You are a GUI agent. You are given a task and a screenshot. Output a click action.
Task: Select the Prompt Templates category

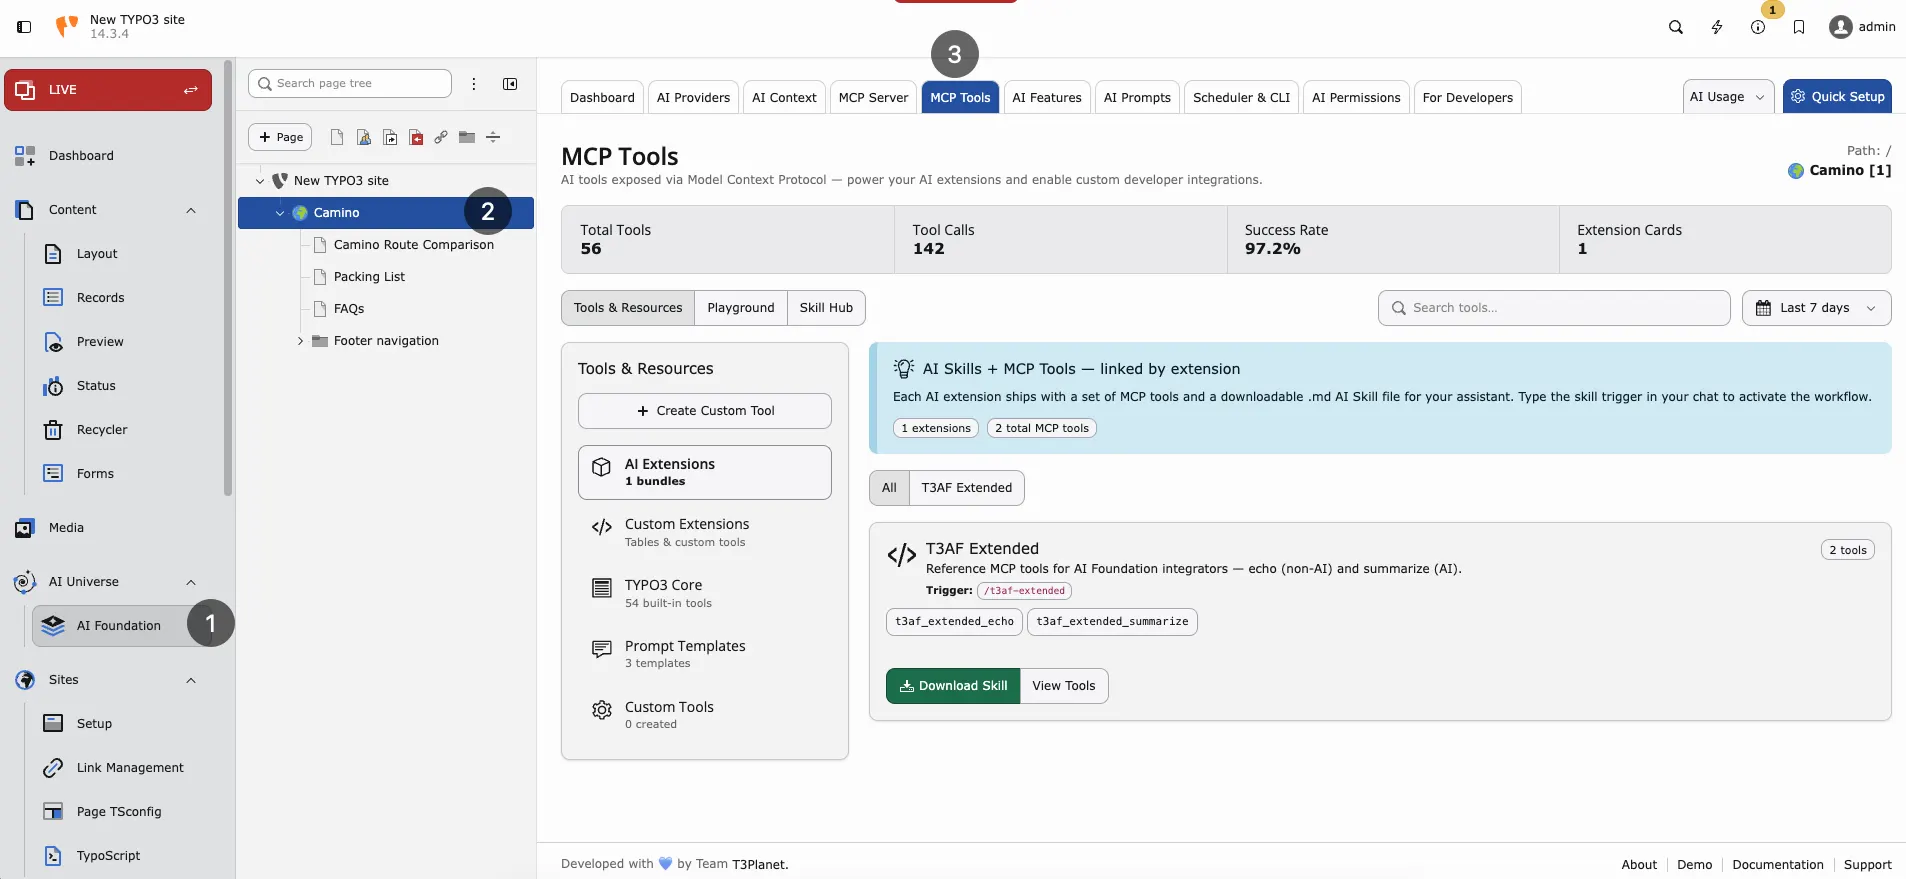(x=705, y=654)
